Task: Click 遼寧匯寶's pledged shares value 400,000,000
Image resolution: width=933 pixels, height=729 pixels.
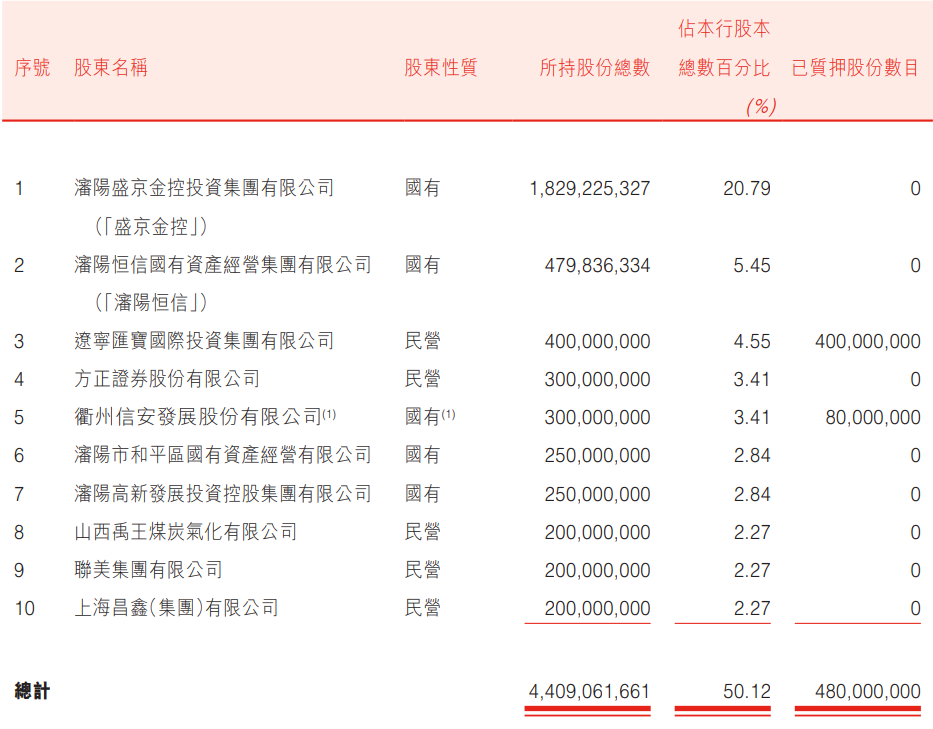Action: [x=868, y=342]
